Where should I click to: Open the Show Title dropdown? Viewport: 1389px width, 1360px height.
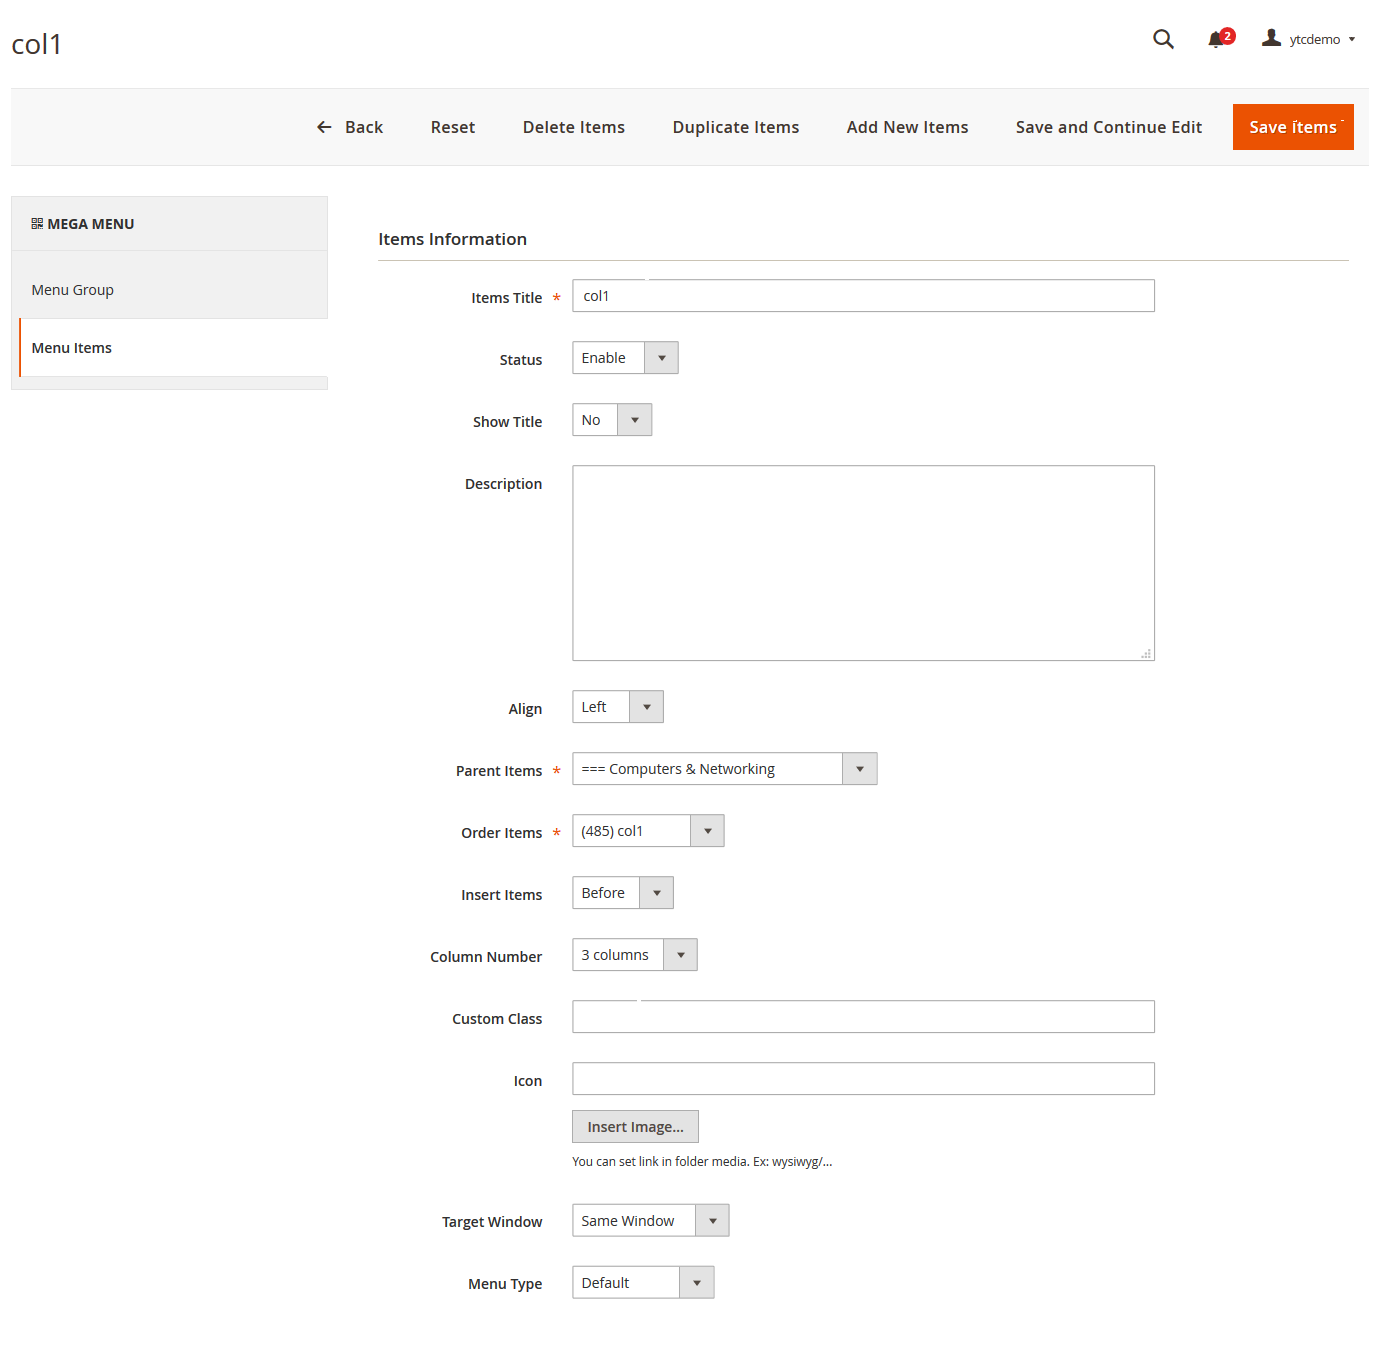[612, 420]
